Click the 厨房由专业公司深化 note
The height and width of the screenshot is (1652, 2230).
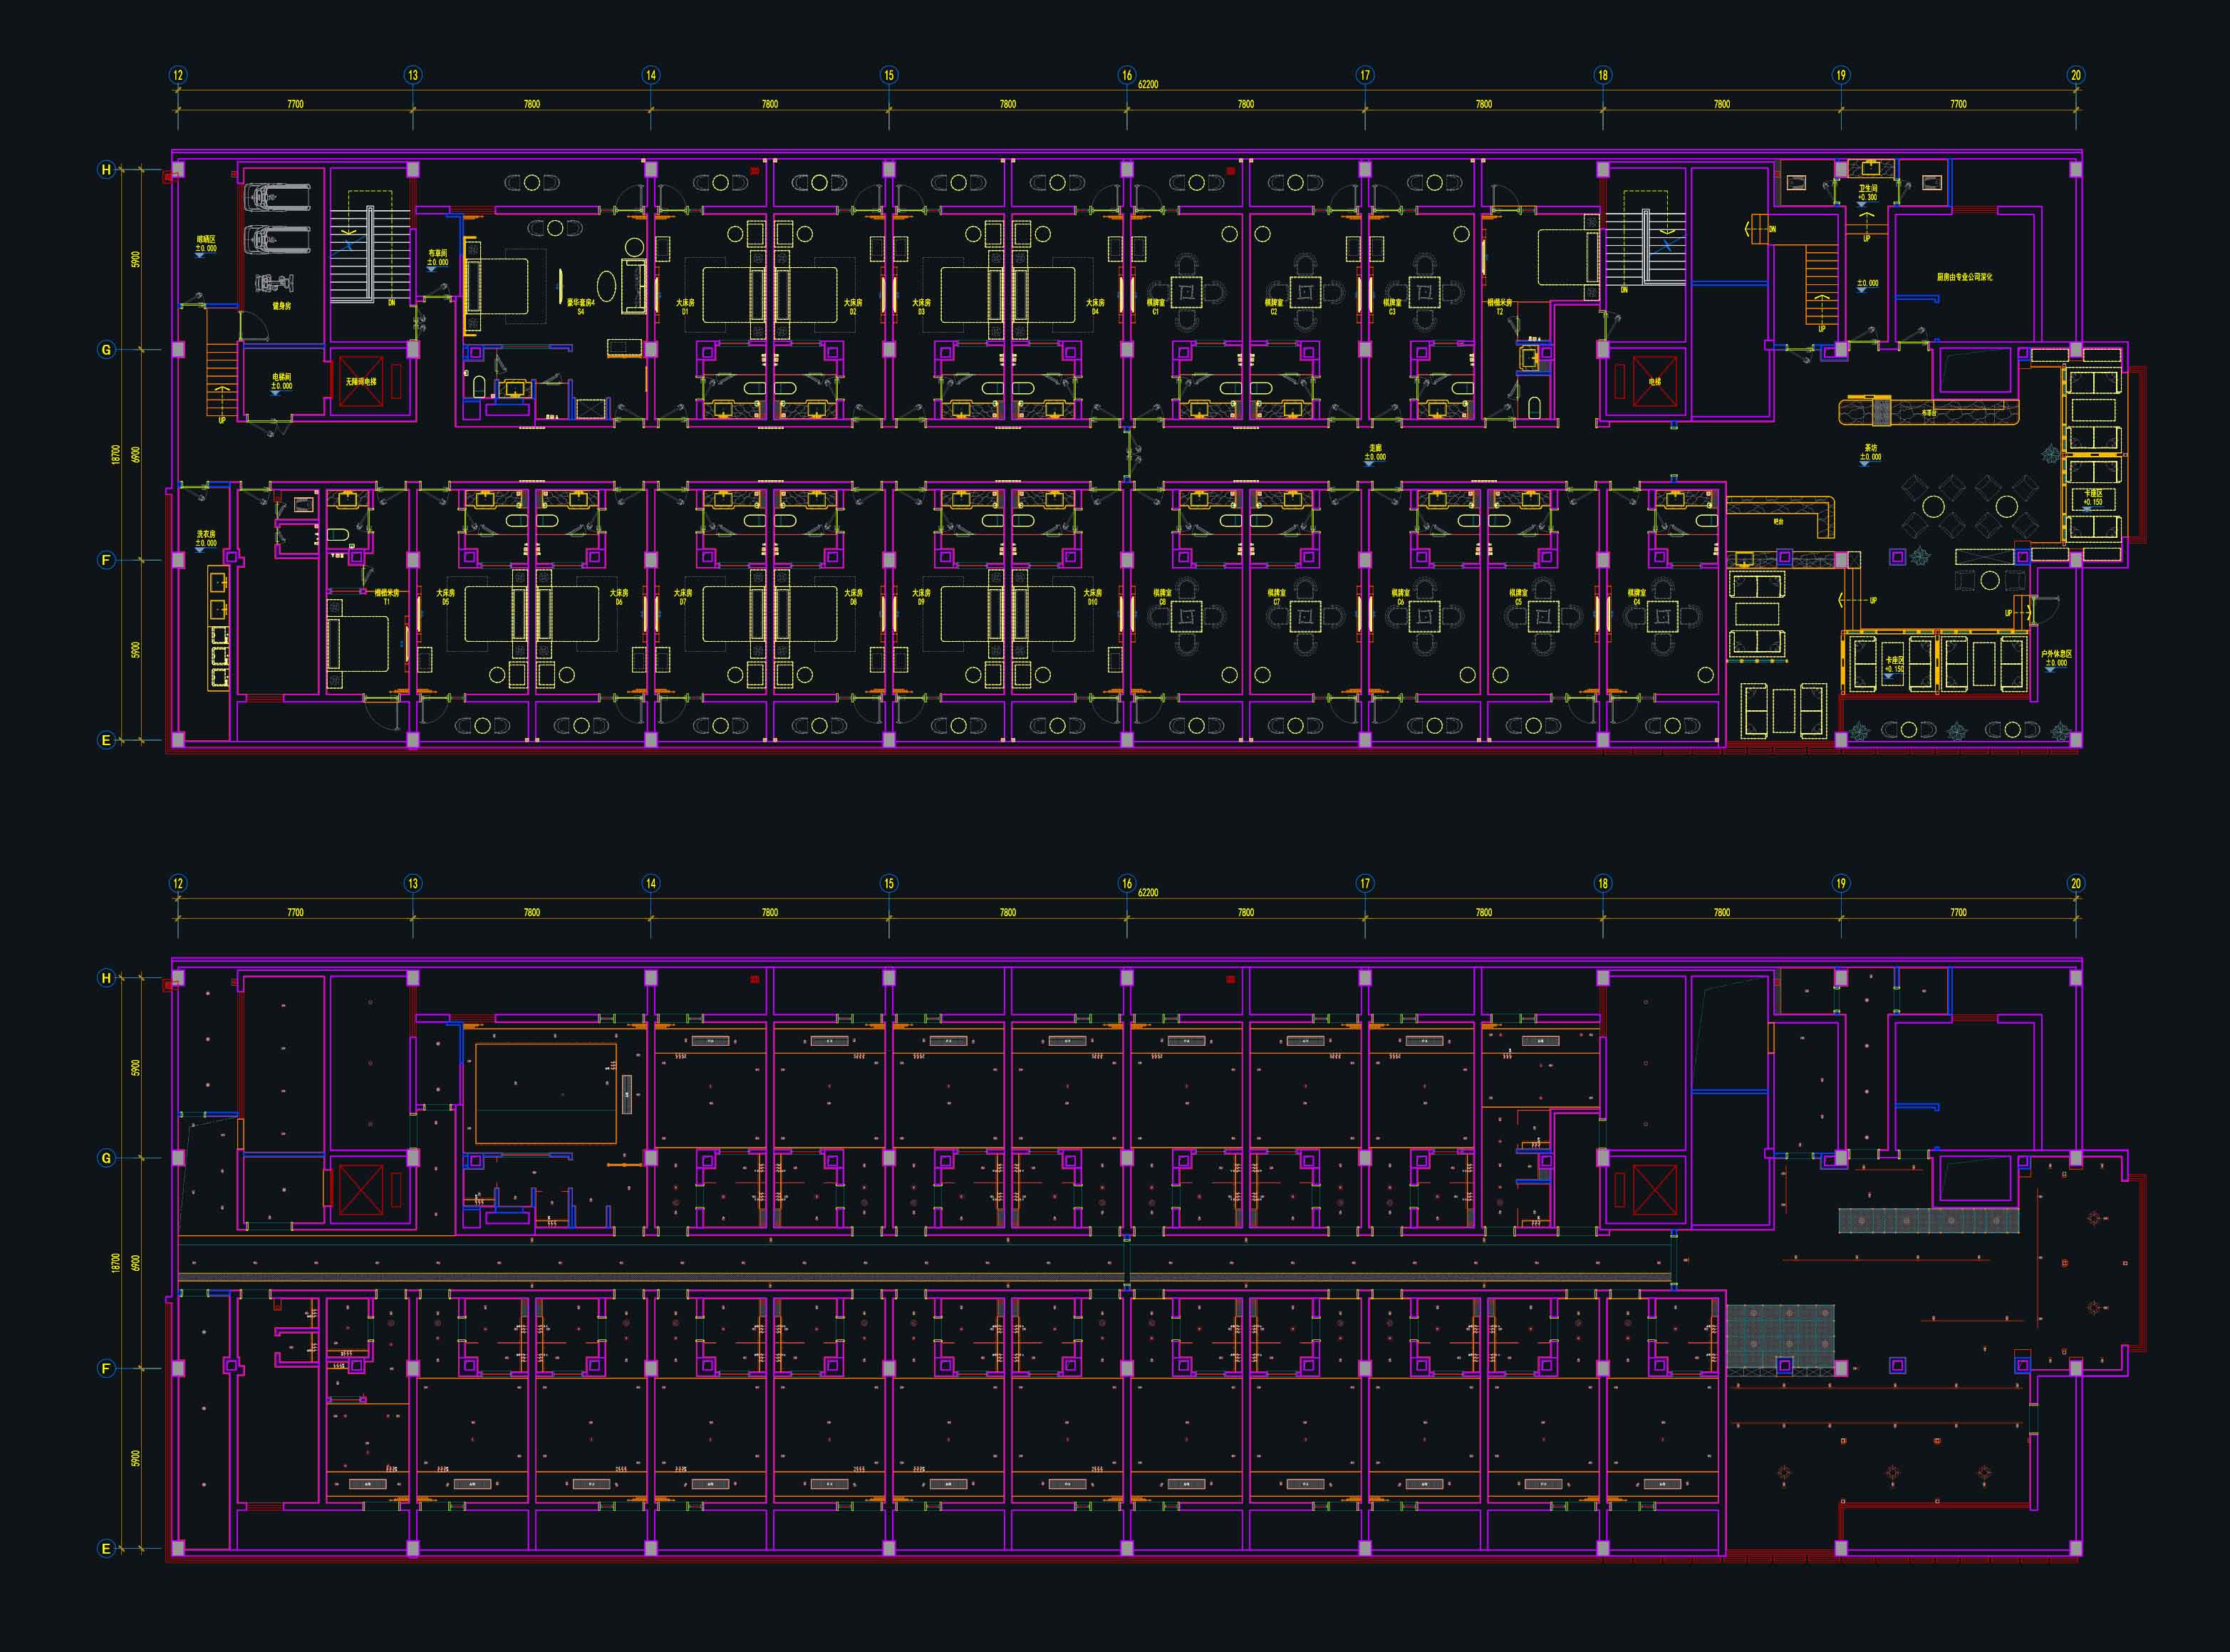[x=1964, y=277]
